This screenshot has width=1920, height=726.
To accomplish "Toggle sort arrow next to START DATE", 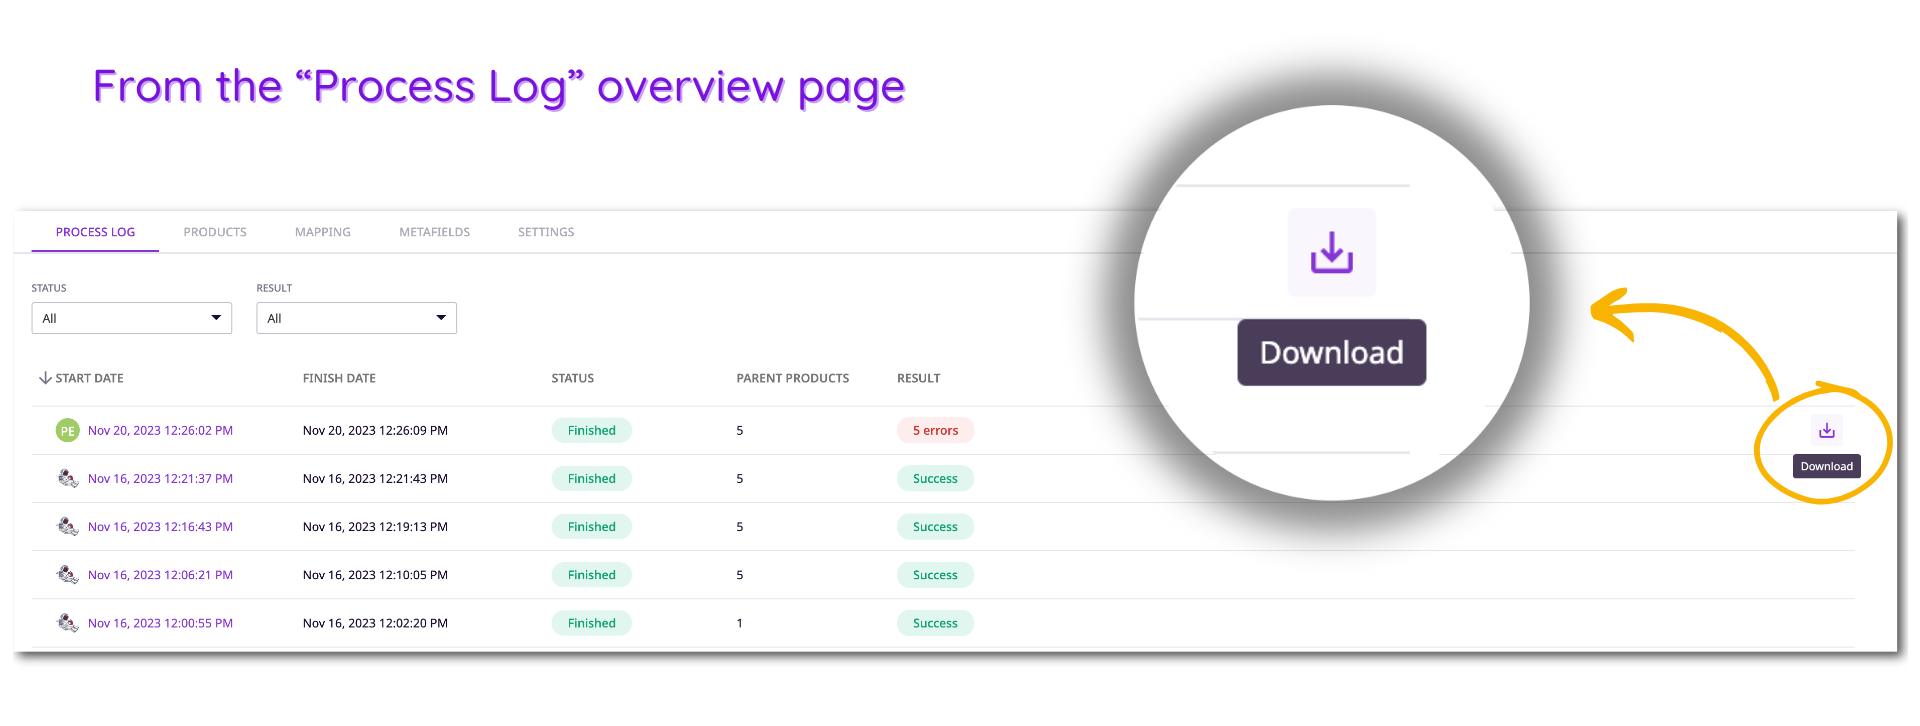I will pos(45,378).
